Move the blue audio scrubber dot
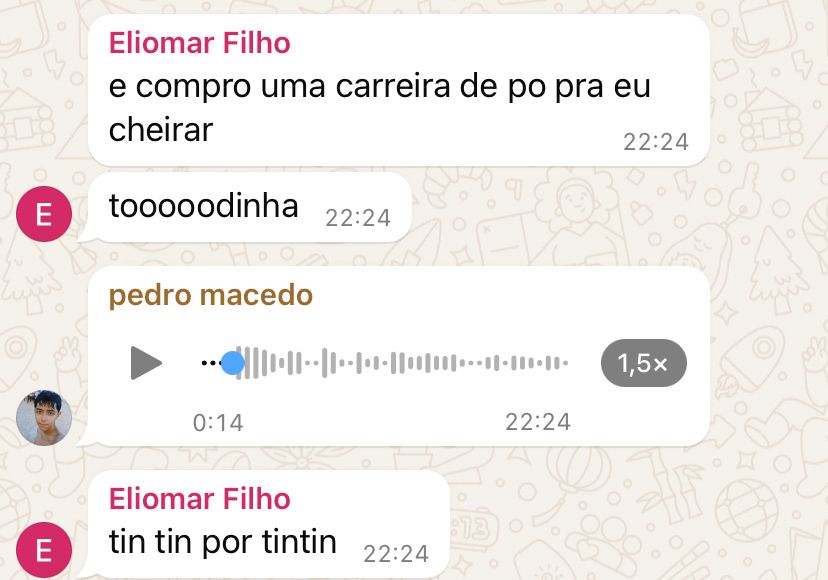Image resolution: width=828 pixels, height=580 pixels. click(232, 363)
